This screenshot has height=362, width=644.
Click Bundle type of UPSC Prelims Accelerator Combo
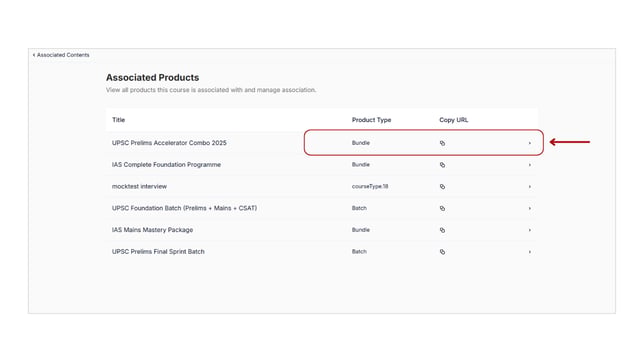pos(361,143)
